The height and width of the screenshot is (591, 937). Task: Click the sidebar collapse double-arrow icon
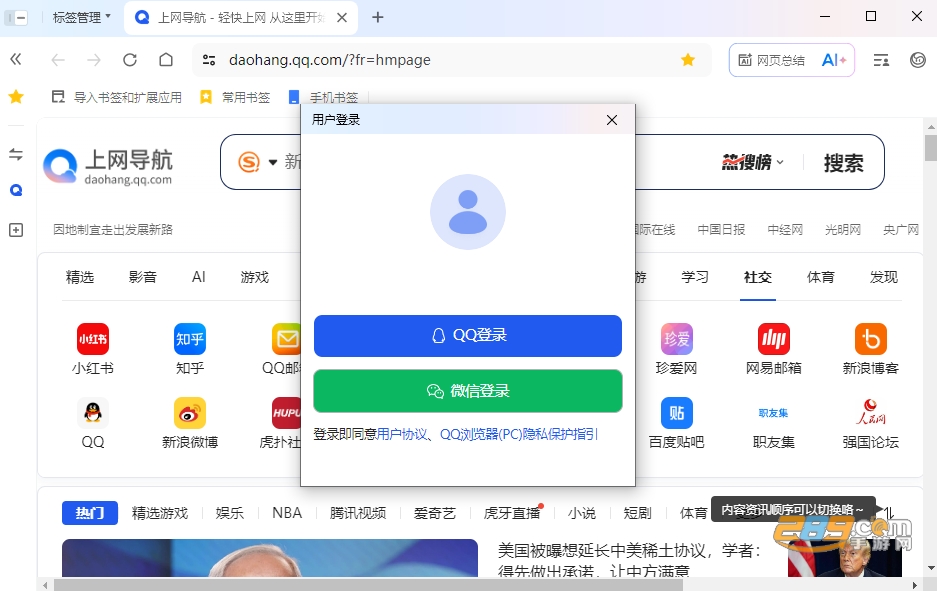point(16,59)
